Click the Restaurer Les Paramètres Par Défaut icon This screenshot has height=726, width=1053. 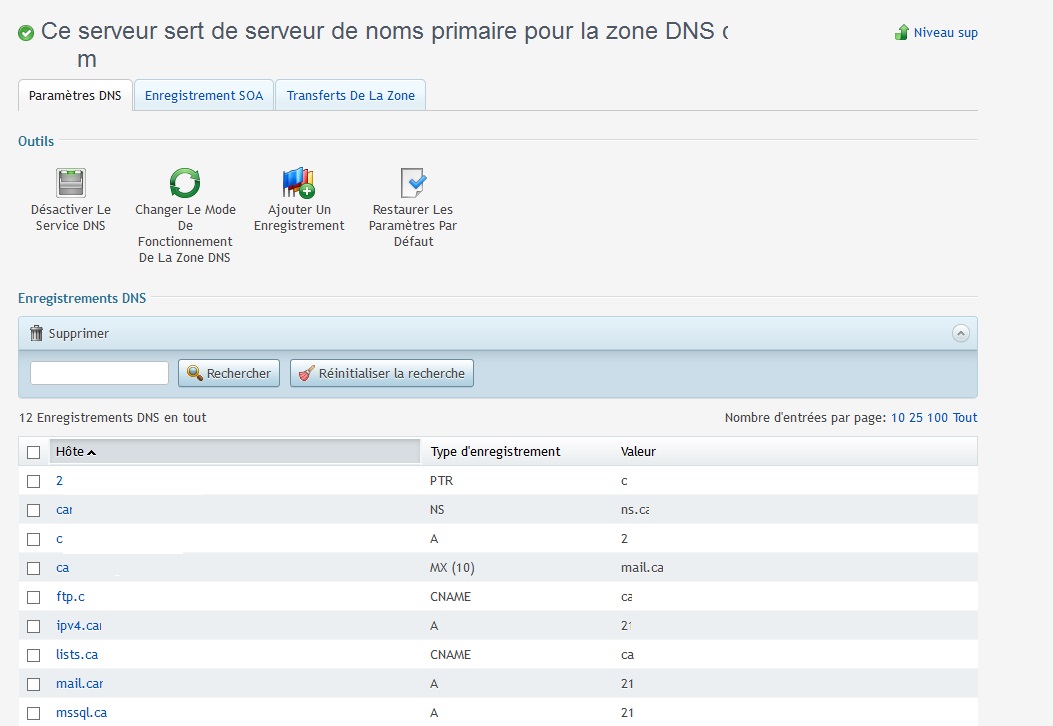(413, 183)
